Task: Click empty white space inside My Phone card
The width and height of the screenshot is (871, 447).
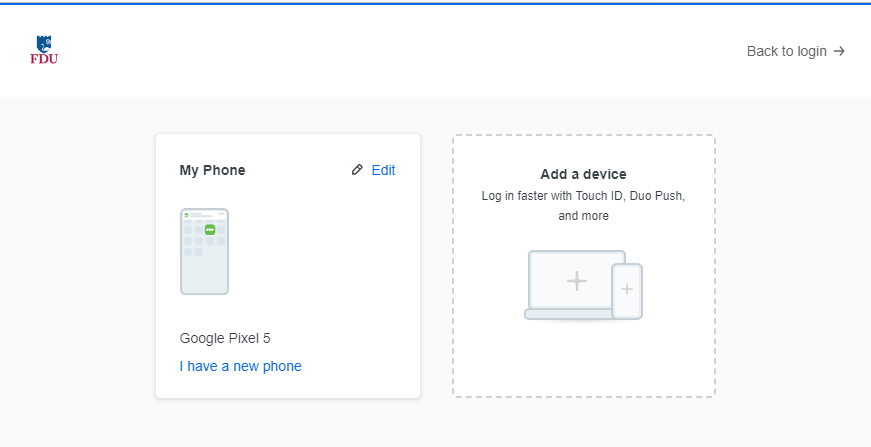Action: 322,267
